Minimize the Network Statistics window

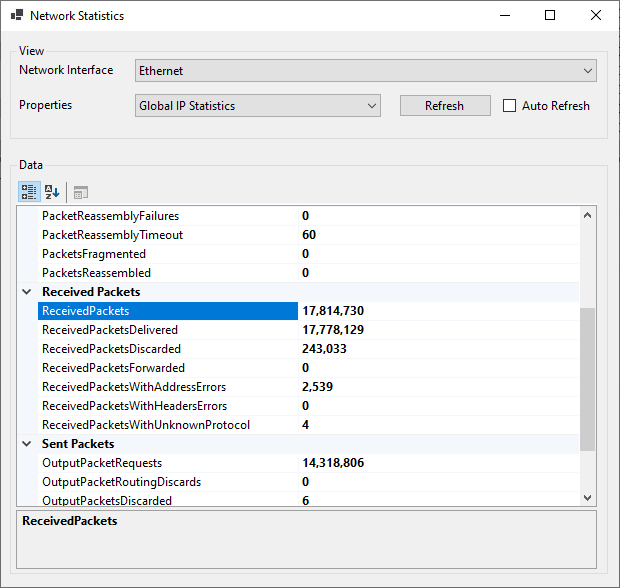(505, 15)
